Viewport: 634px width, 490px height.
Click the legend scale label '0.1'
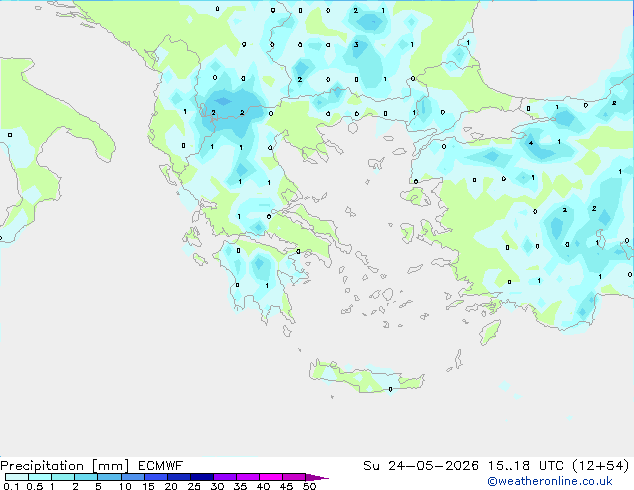(x=11, y=486)
